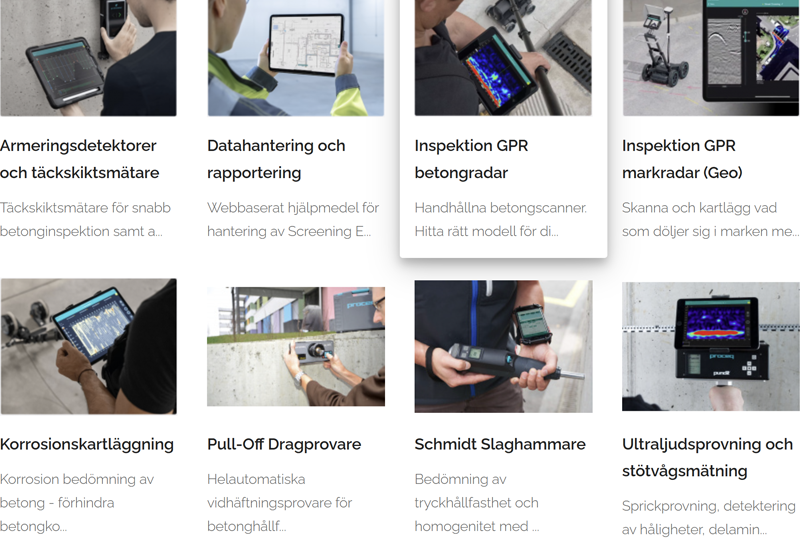Visit Ultraljudsprovning och stötvågsmätning title link

click(x=708, y=457)
